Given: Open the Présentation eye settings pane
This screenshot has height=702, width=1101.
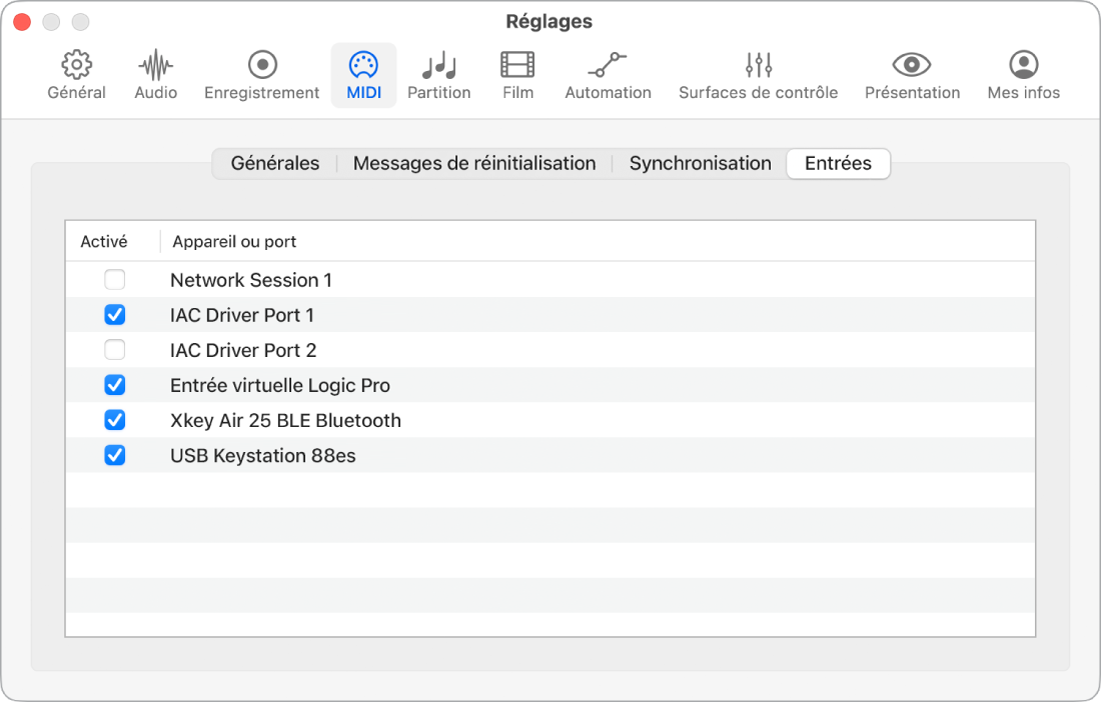Looking at the screenshot, I should coord(912,66).
